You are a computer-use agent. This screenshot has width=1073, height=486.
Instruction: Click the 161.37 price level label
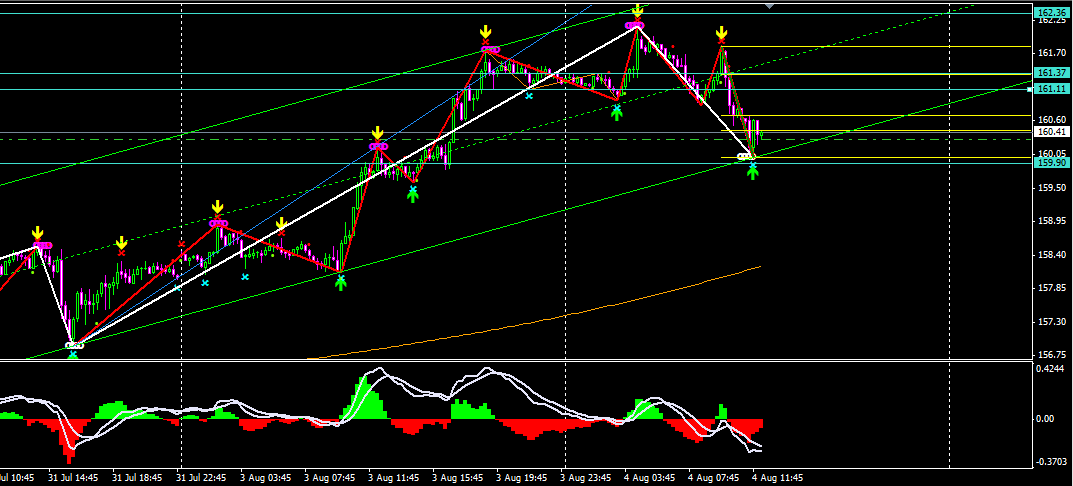pyautogui.click(x=1050, y=73)
